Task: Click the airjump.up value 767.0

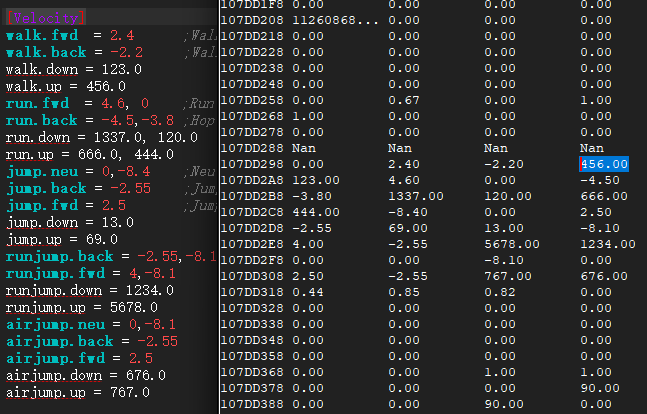Action: (x=130, y=393)
